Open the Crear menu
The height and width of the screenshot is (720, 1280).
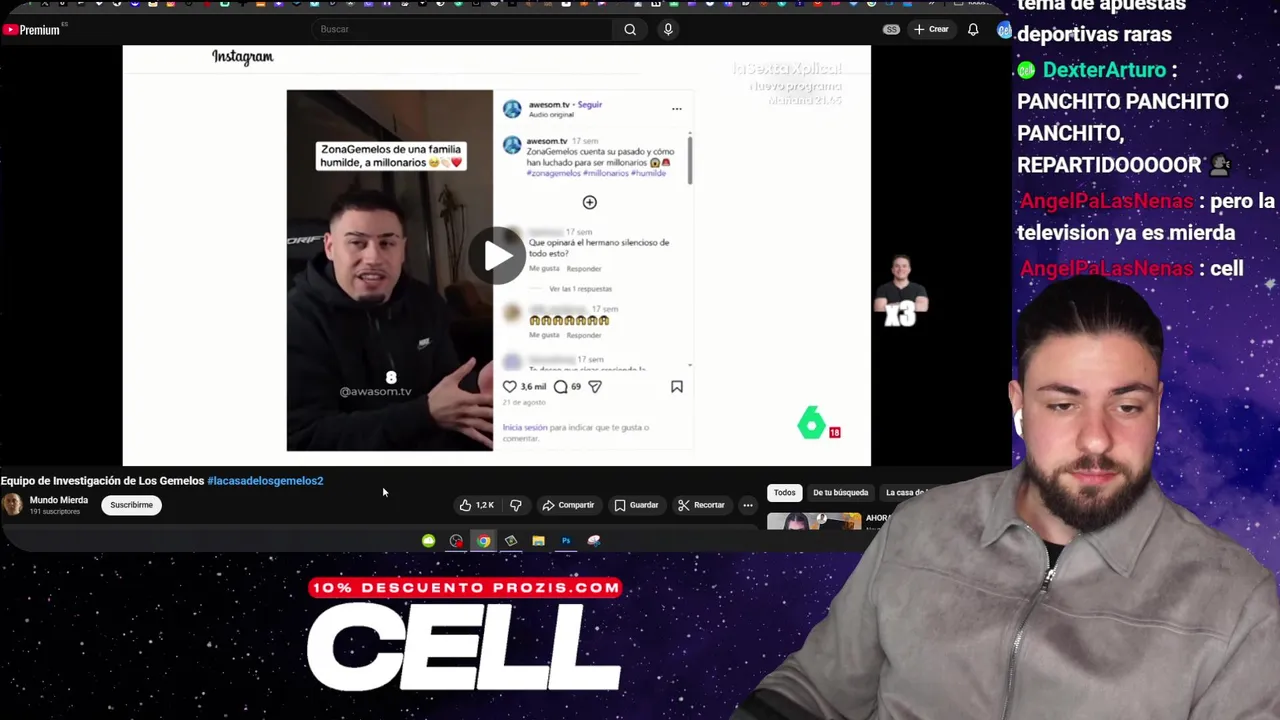[931, 29]
